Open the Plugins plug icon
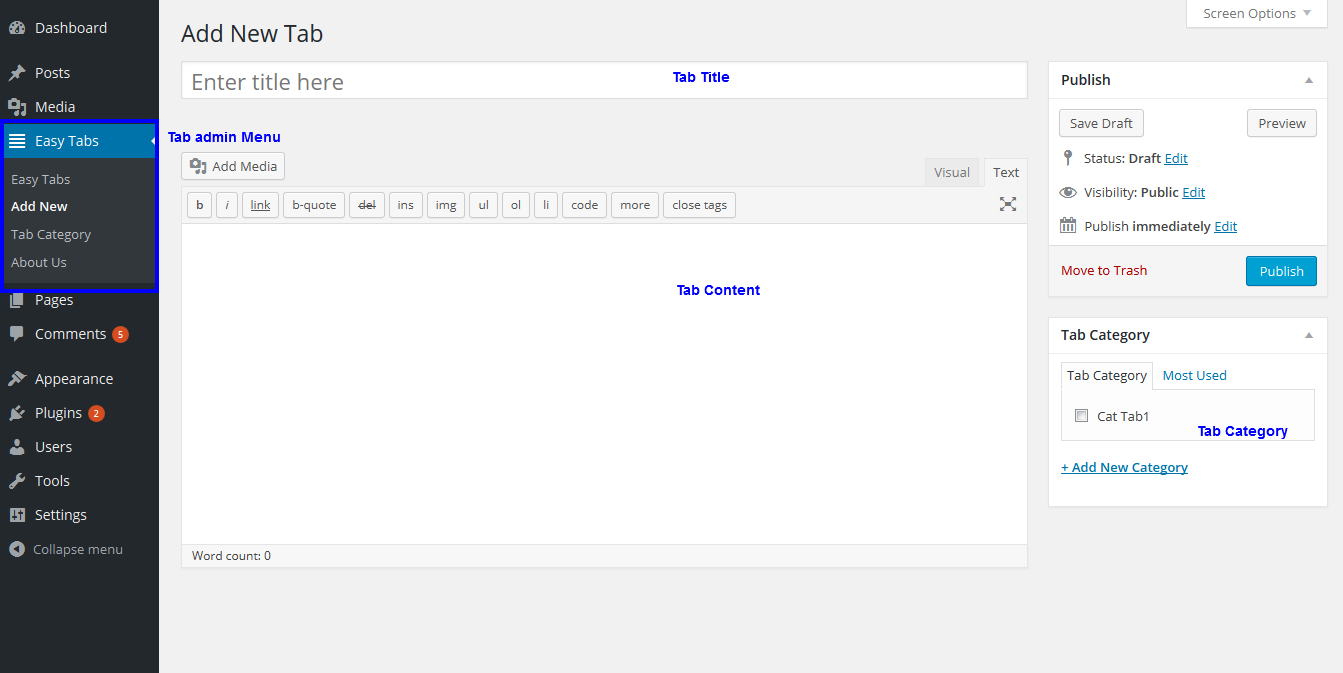The width and height of the screenshot is (1343, 673). pos(17,413)
